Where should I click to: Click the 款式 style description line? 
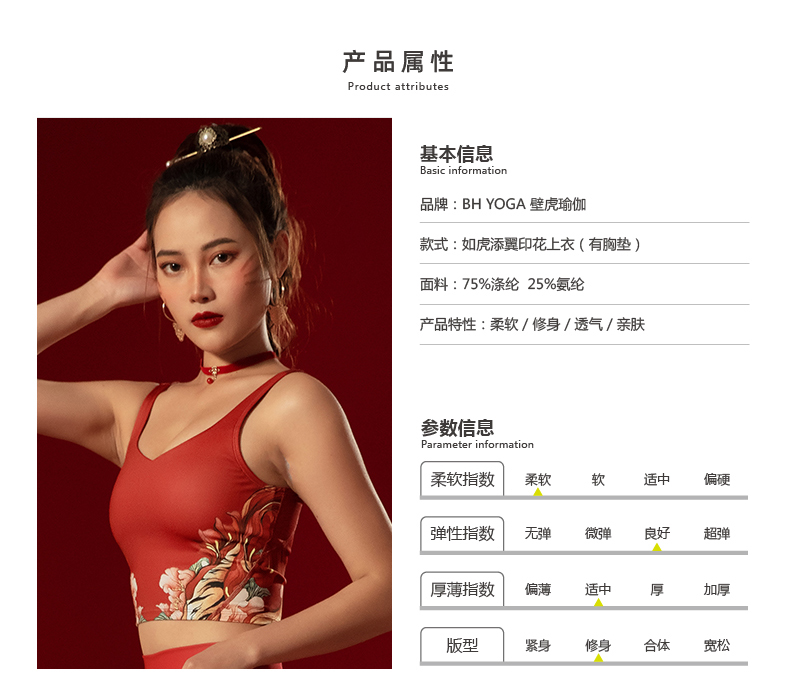click(530, 244)
